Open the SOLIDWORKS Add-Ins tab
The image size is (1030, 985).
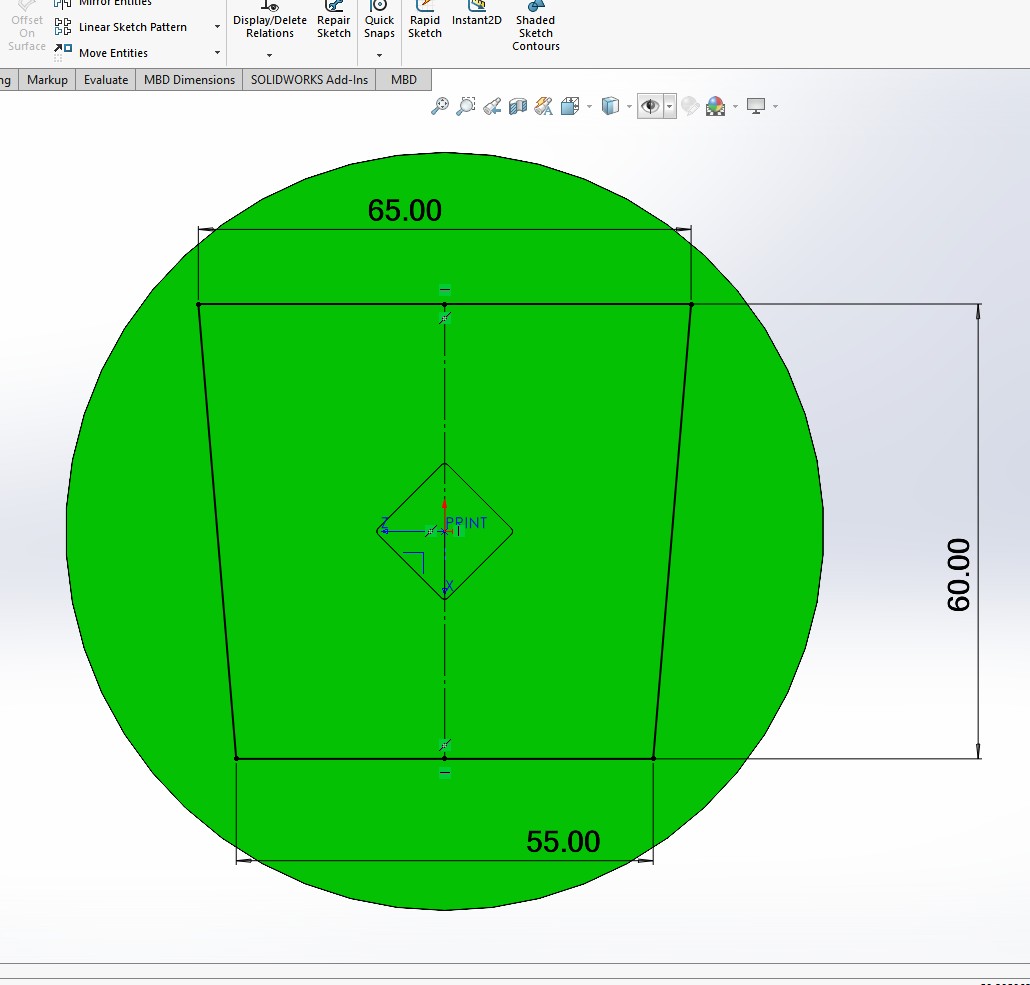[309, 80]
